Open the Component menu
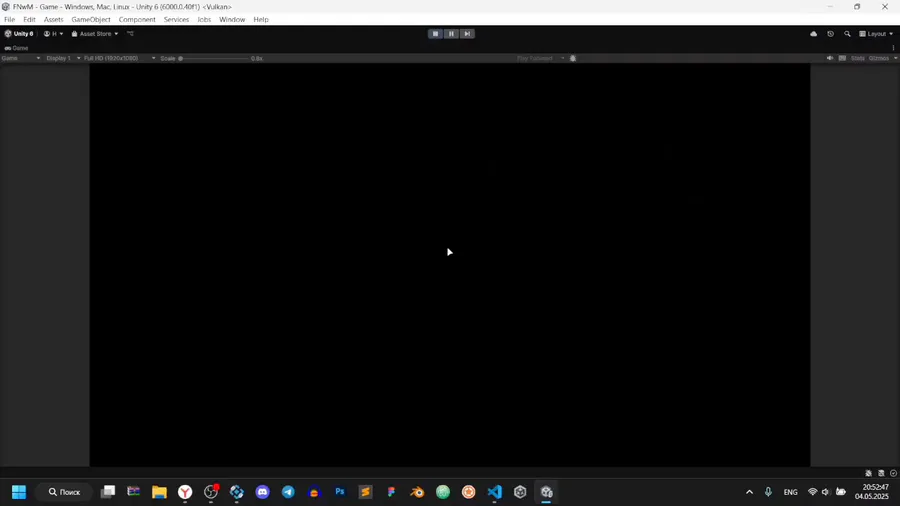This screenshot has height=506, width=900. point(137,20)
